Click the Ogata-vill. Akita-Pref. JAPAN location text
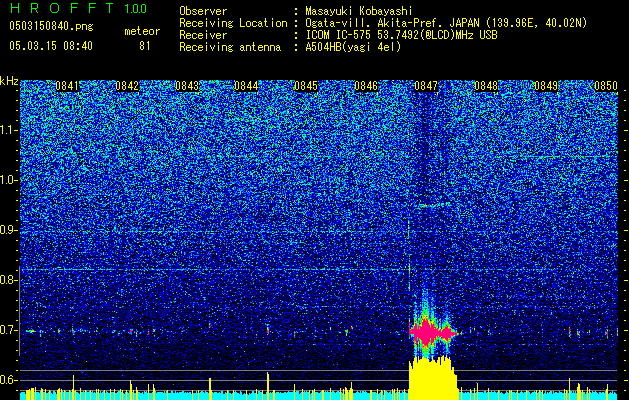Viewport: 629px width, 400px height. (x=446, y=23)
